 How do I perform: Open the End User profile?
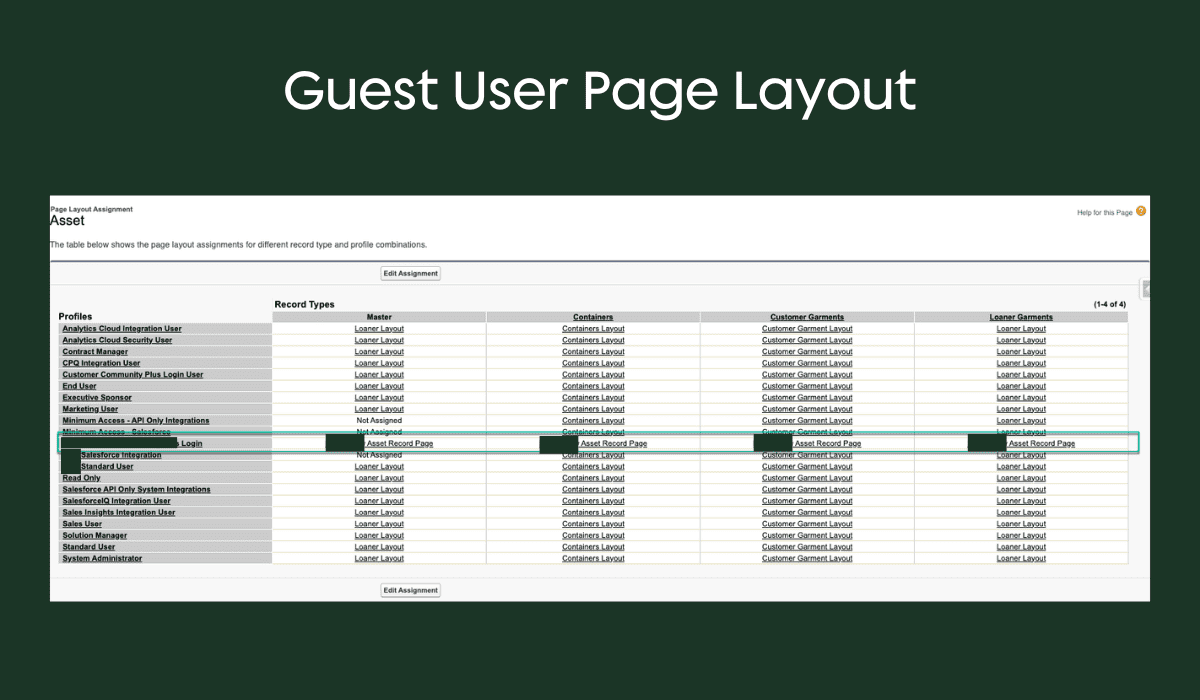78,385
